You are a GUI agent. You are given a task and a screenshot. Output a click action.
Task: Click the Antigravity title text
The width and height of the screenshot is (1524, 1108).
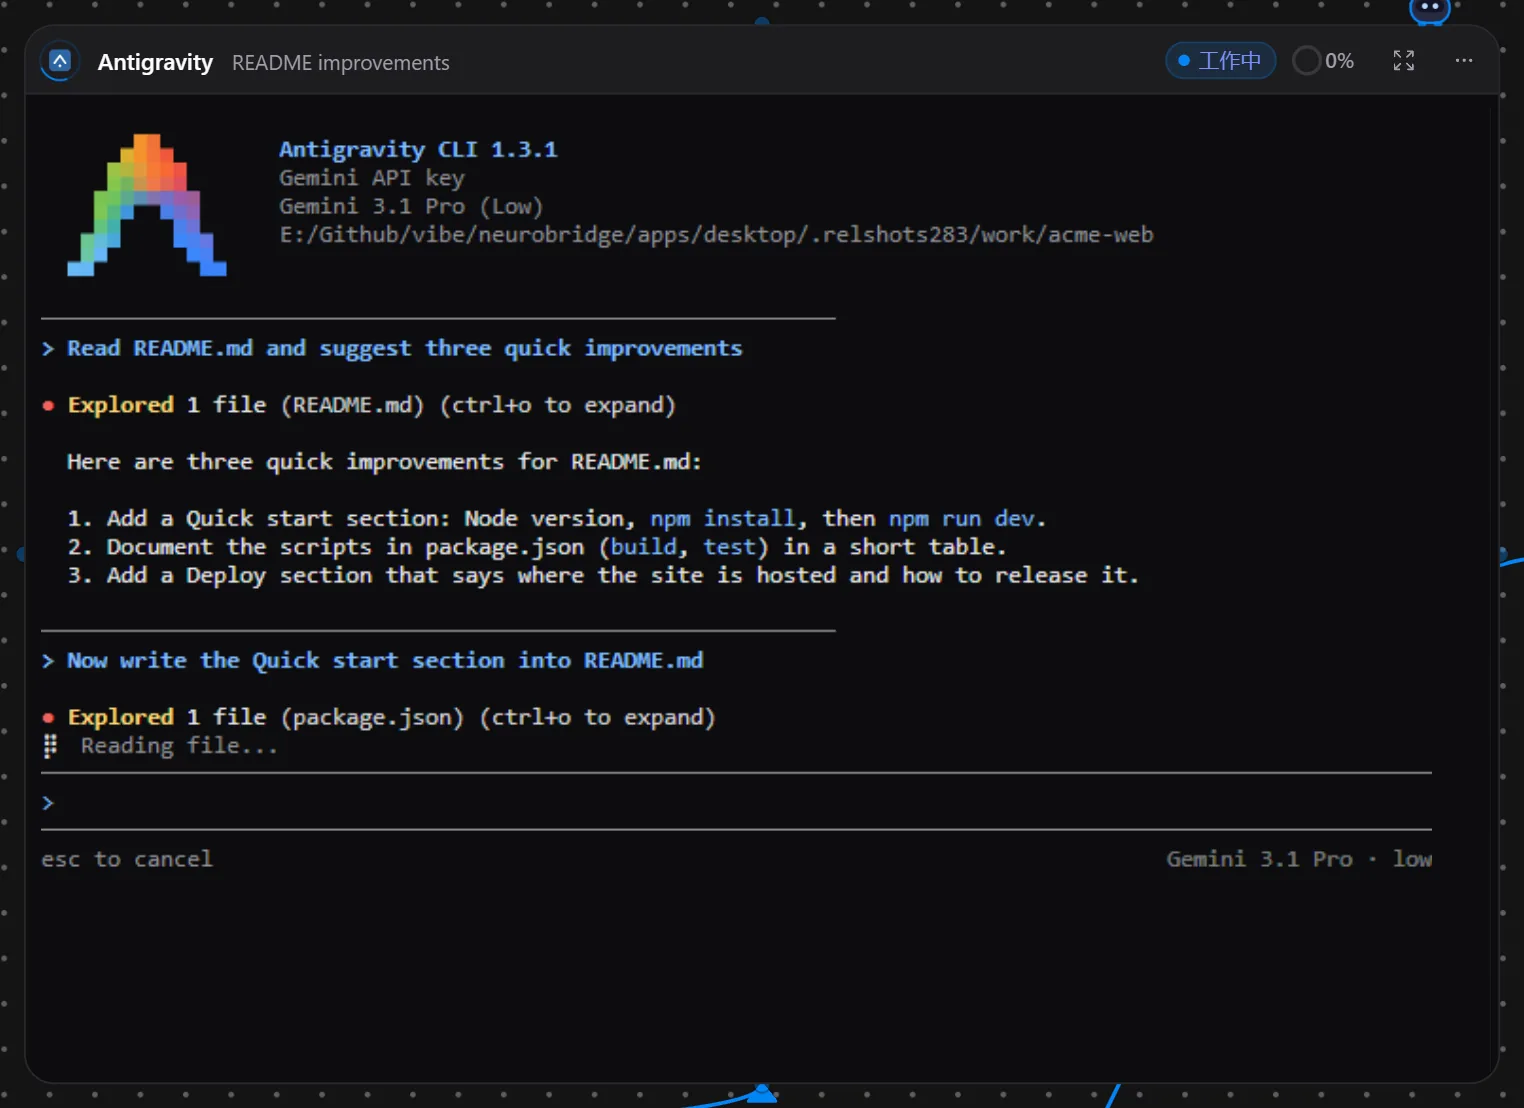155,62
